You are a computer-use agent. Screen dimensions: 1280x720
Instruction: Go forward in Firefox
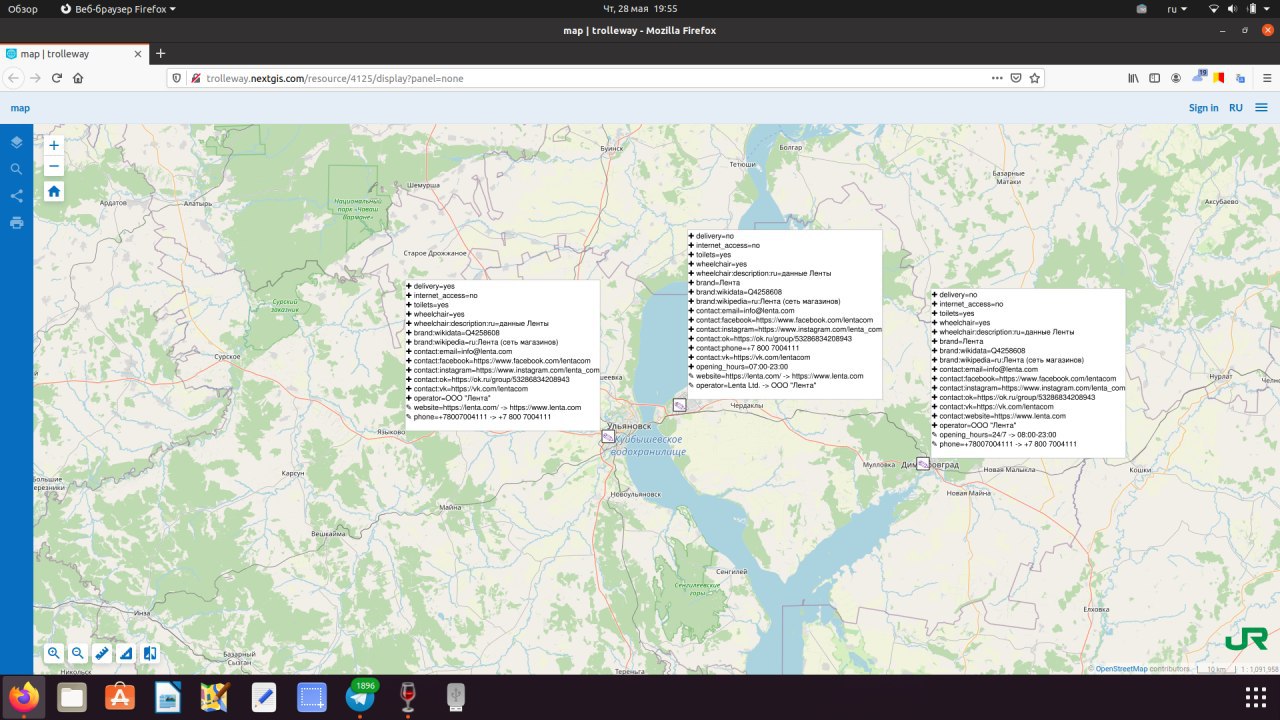pos(35,78)
